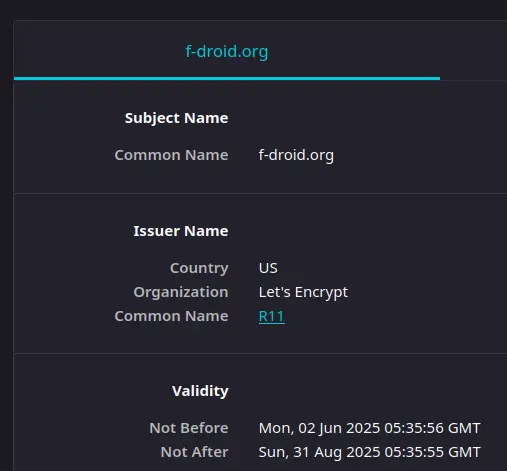Viewport: 507px width, 471px height.
Task: Click the Country field label
Action: 199,268
